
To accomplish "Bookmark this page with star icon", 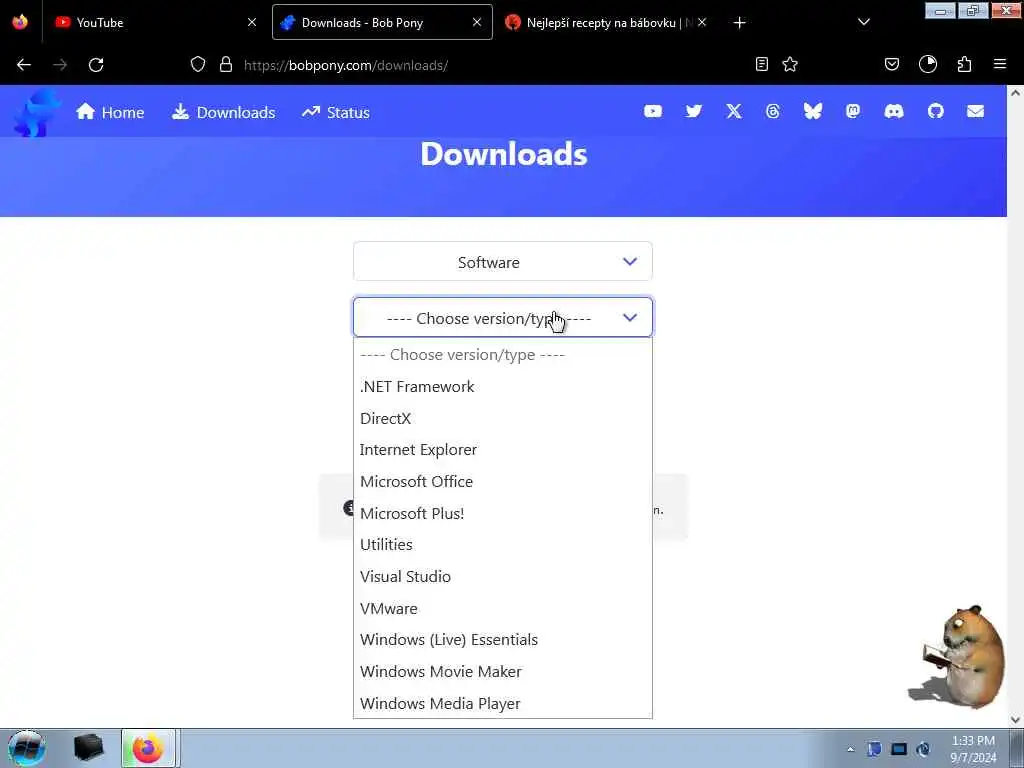I will pyautogui.click(x=790, y=64).
